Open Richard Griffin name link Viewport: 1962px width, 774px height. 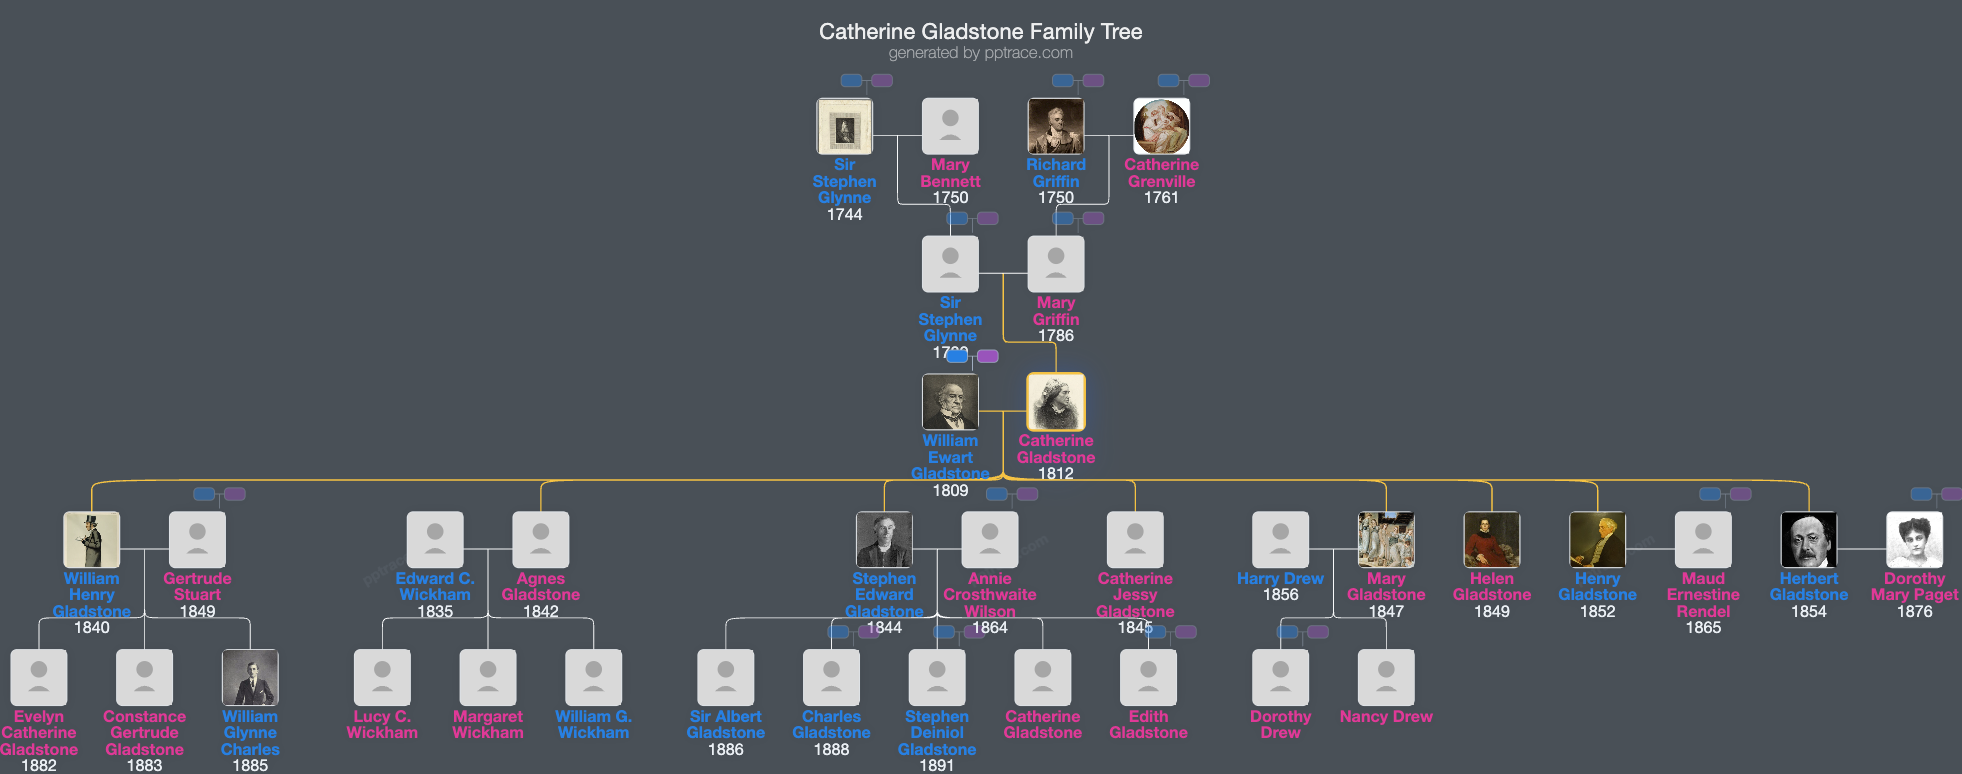[x=1056, y=173]
